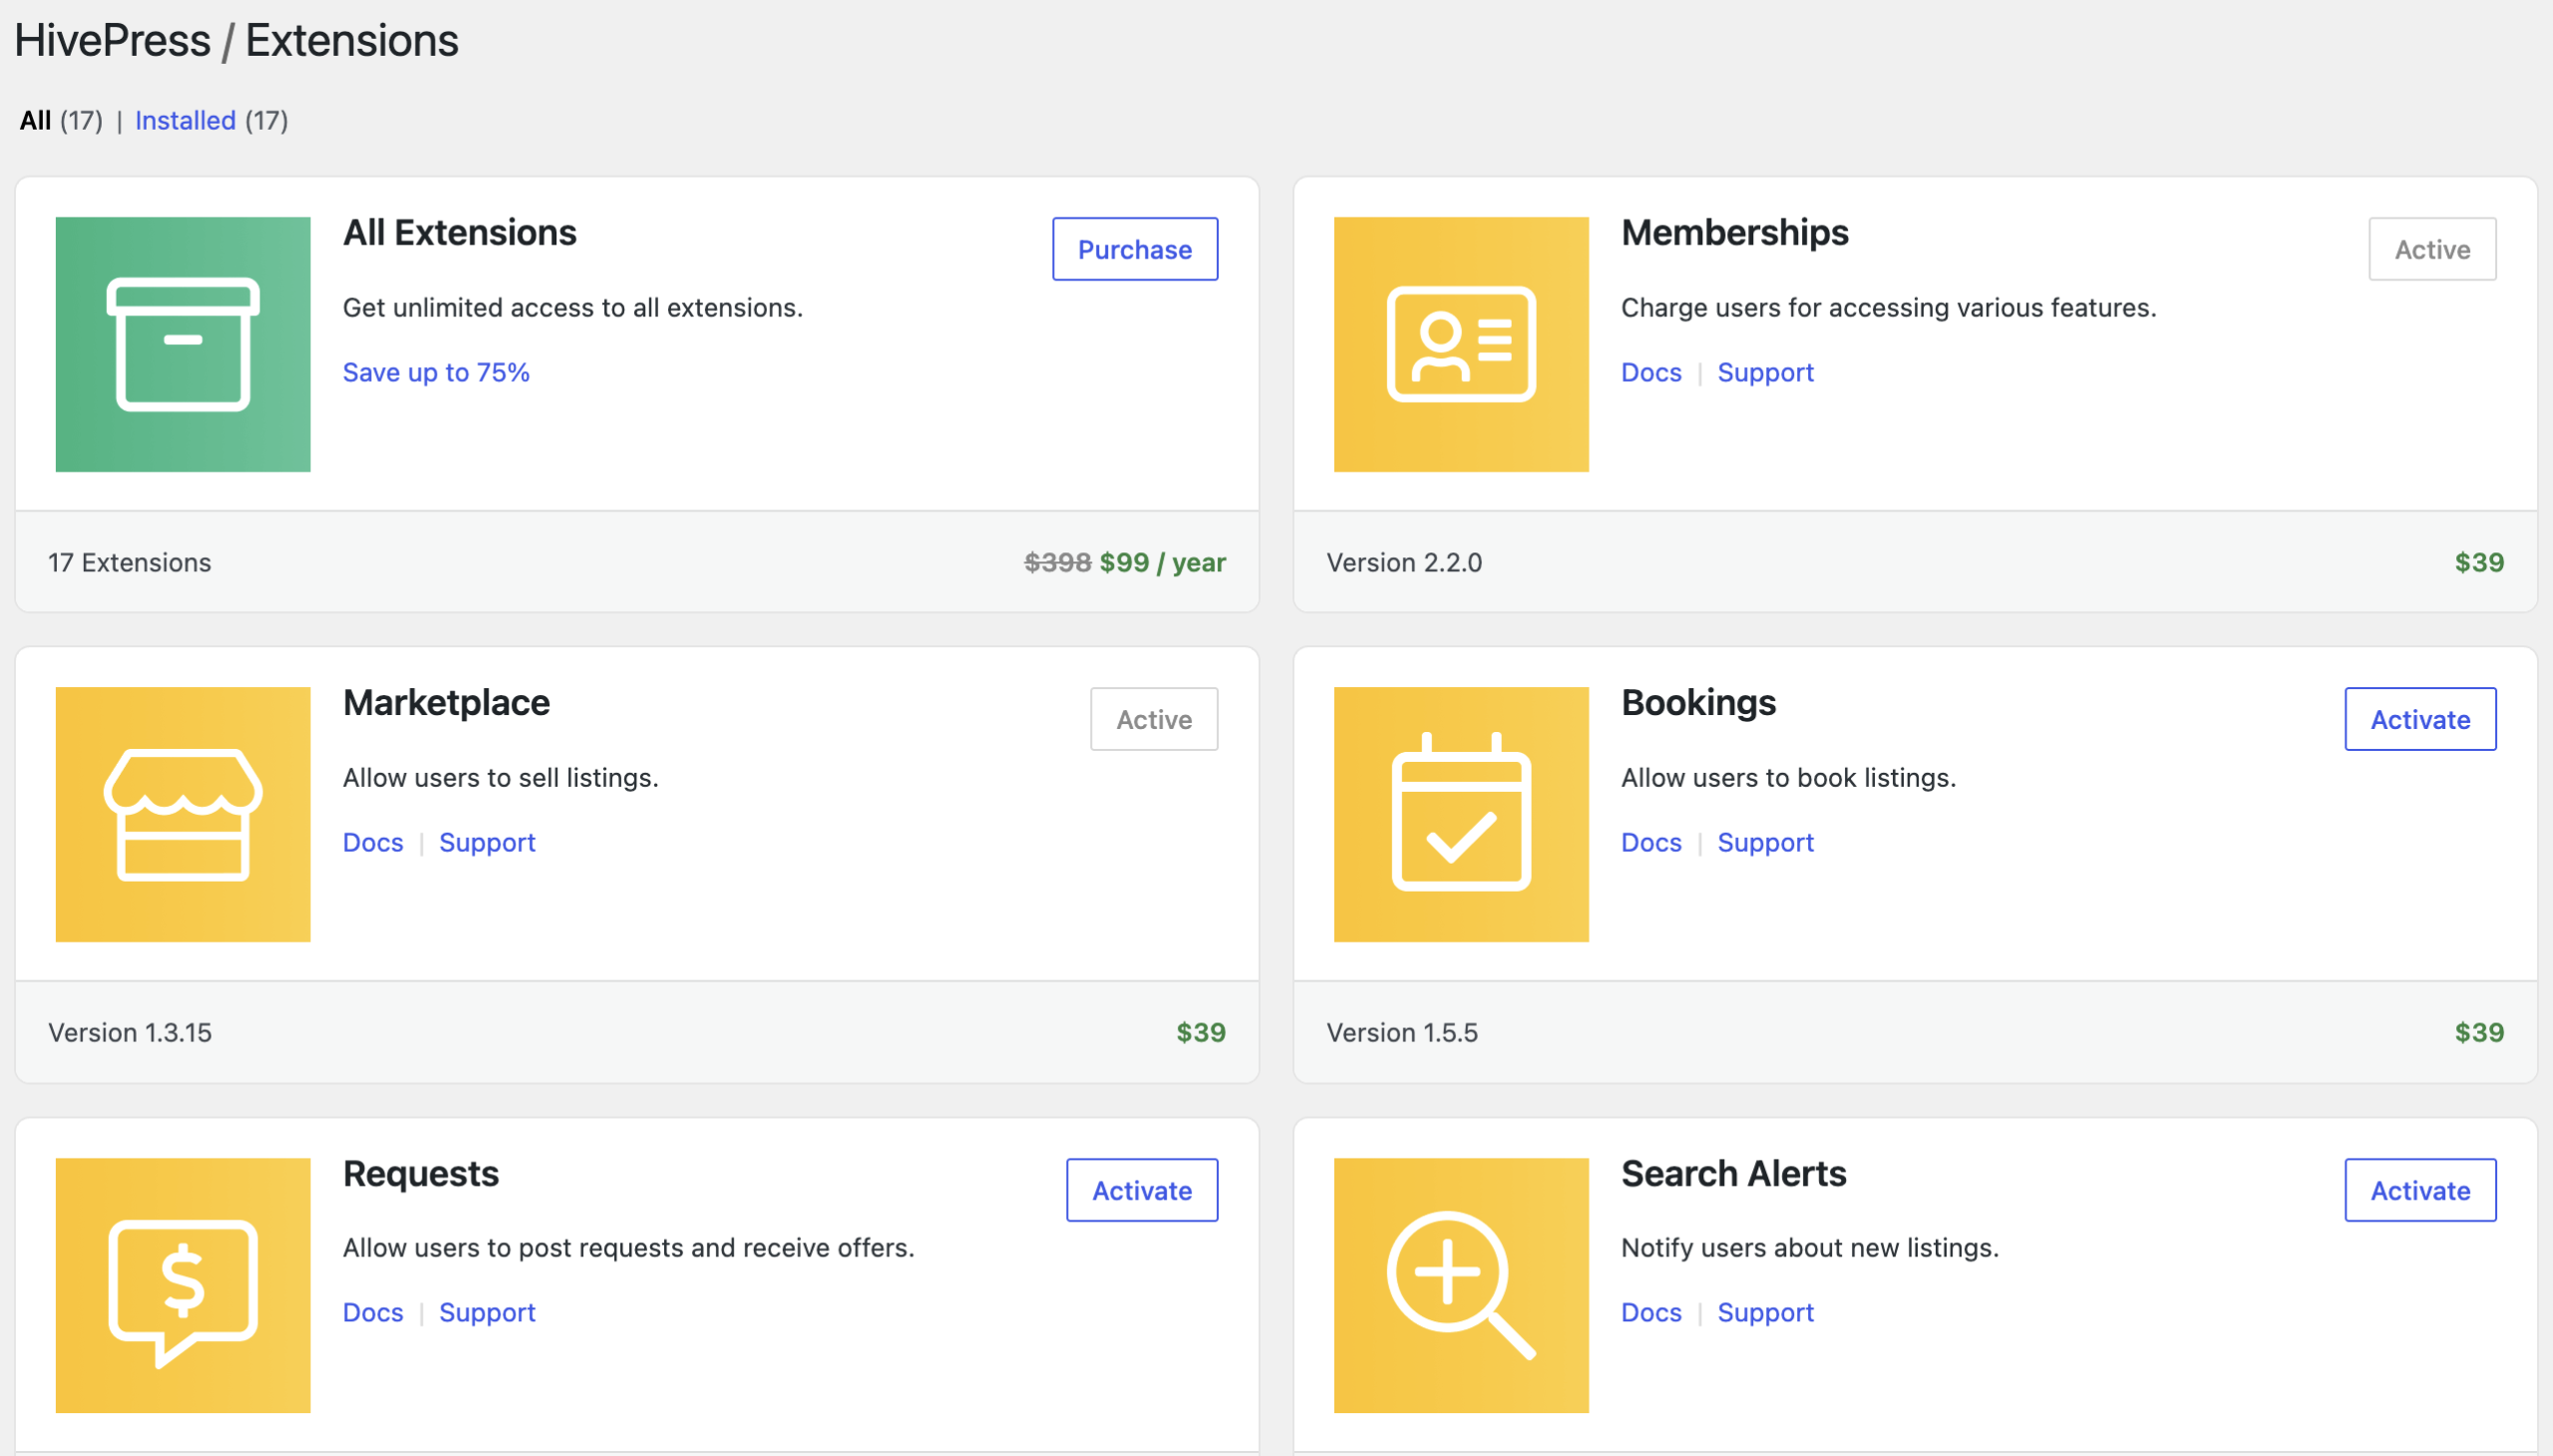Click 'Allow users to post requests' description

click(x=629, y=1247)
